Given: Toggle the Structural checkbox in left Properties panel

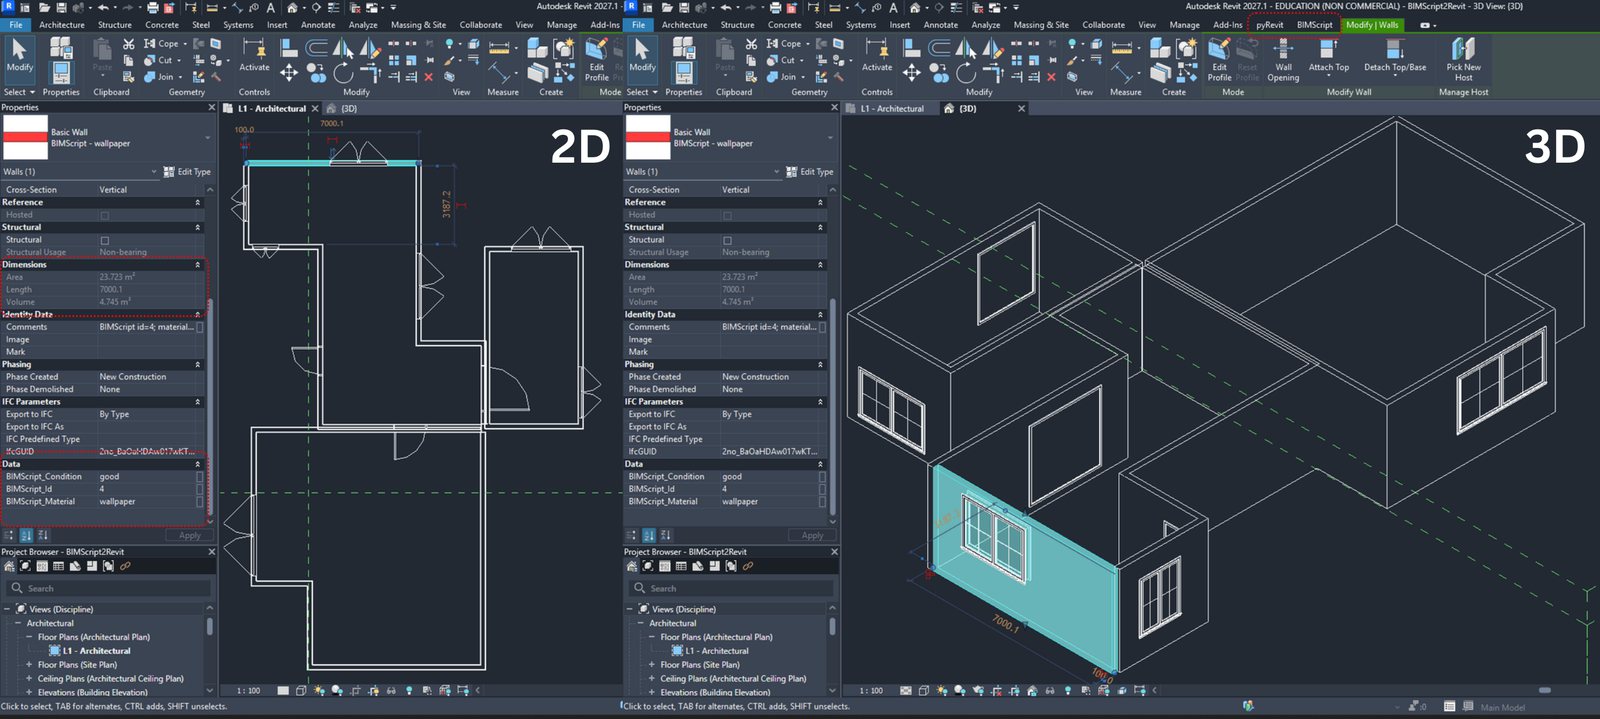Looking at the screenshot, I should [x=104, y=240].
